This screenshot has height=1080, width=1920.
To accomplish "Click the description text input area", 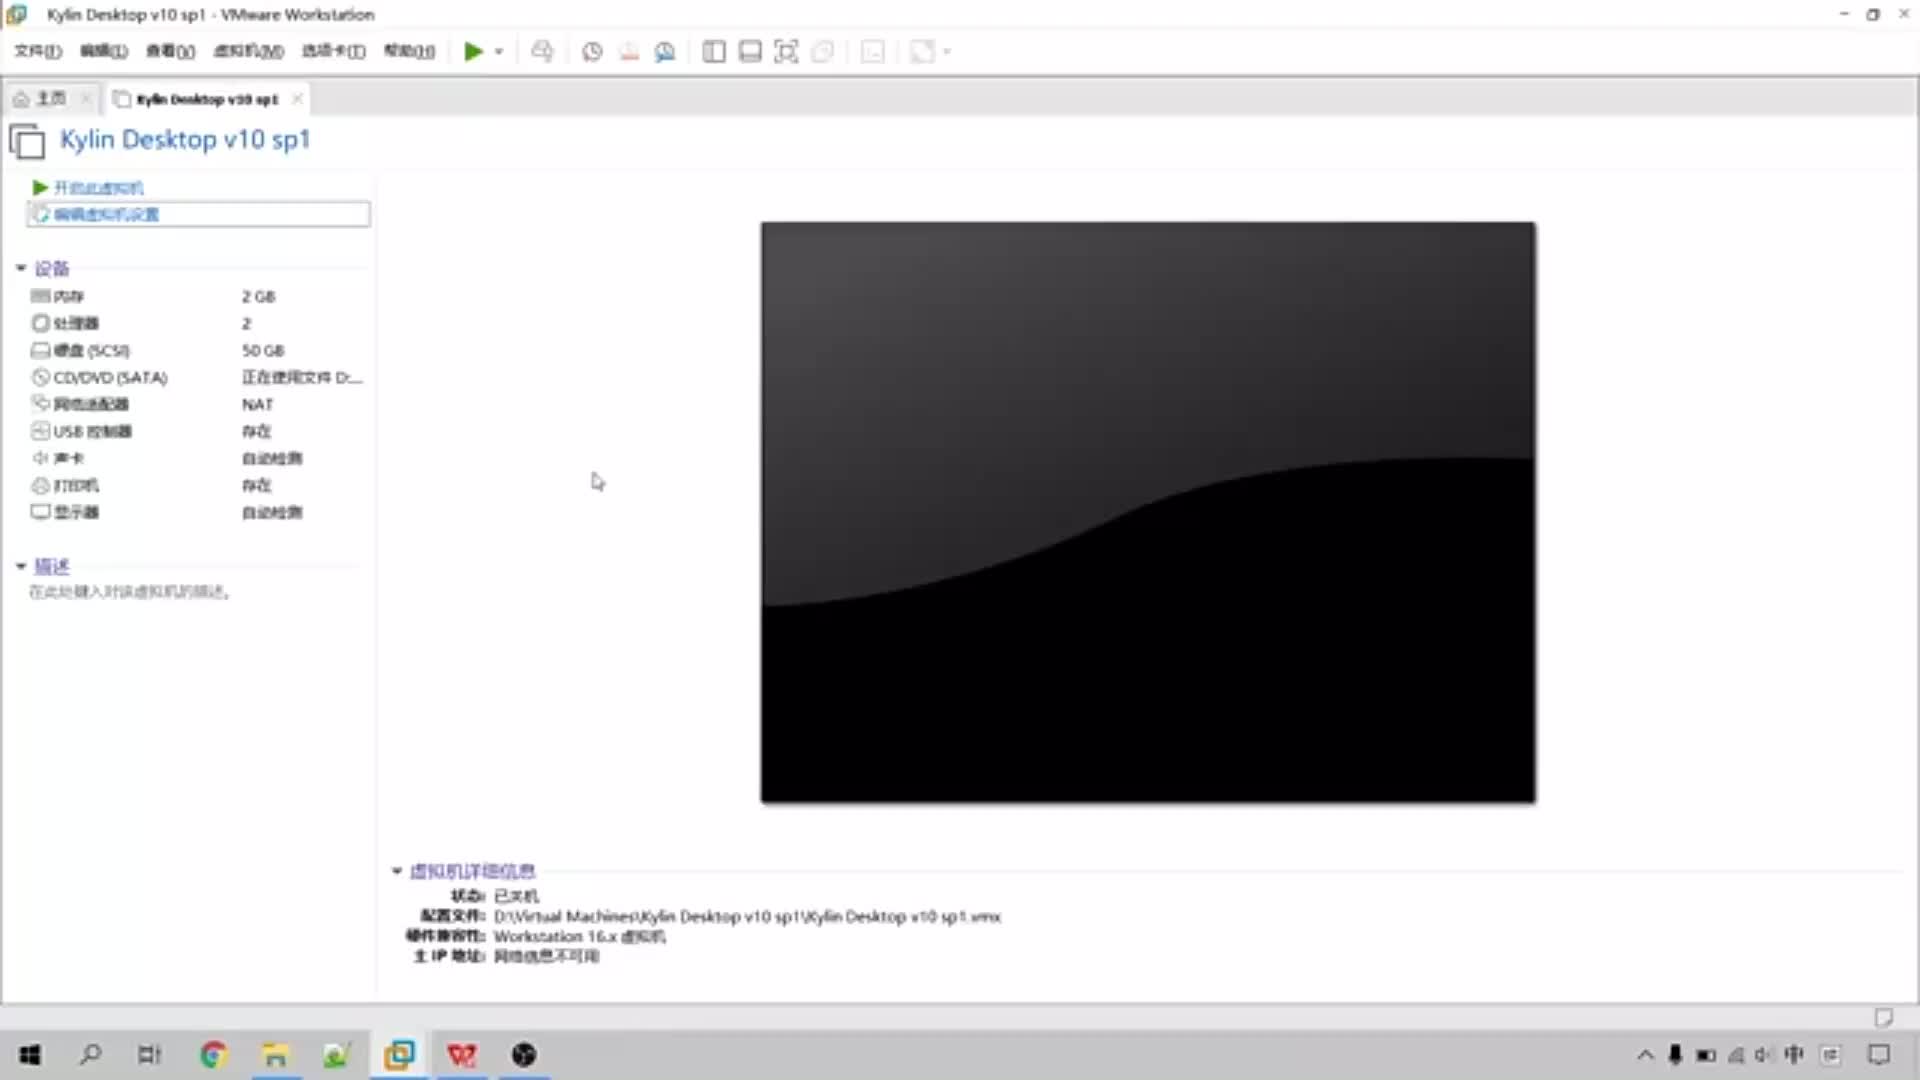I will click(130, 592).
